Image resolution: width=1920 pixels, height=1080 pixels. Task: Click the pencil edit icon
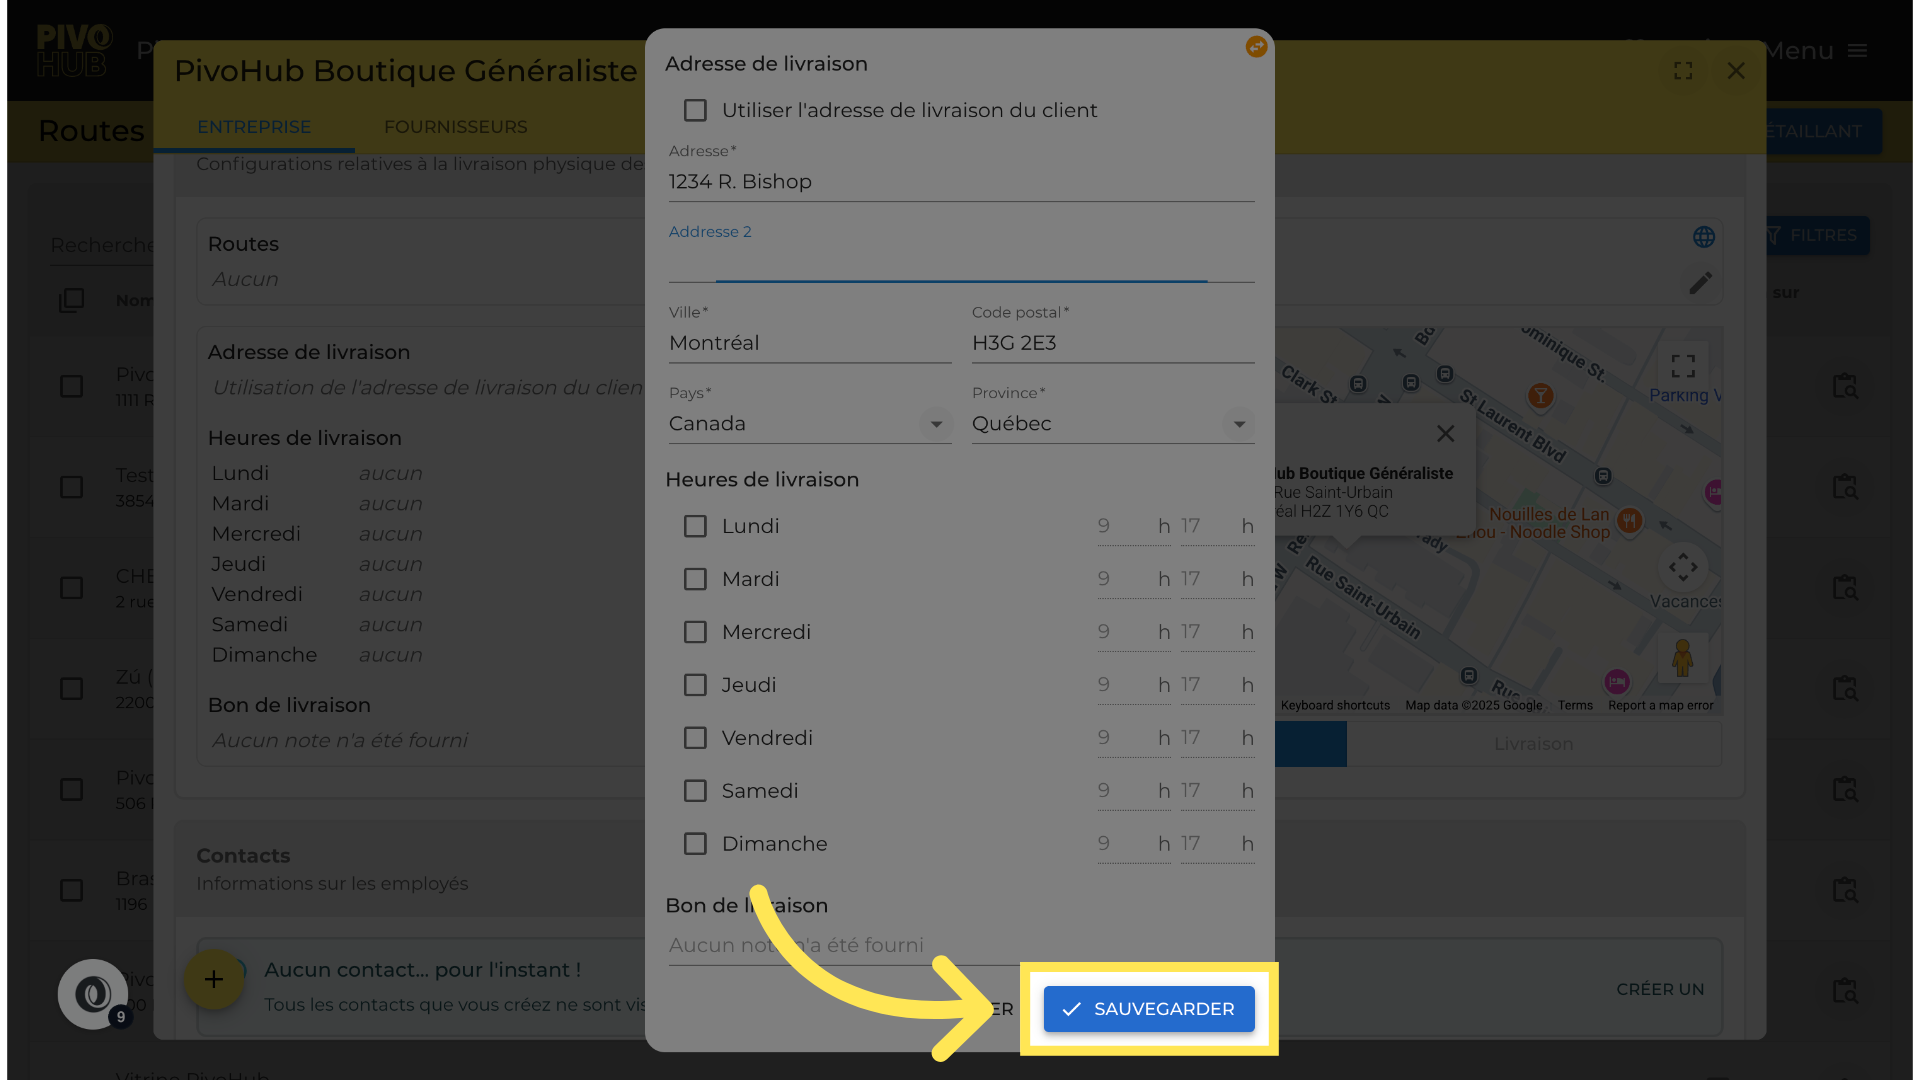pyautogui.click(x=1700, y=283)
